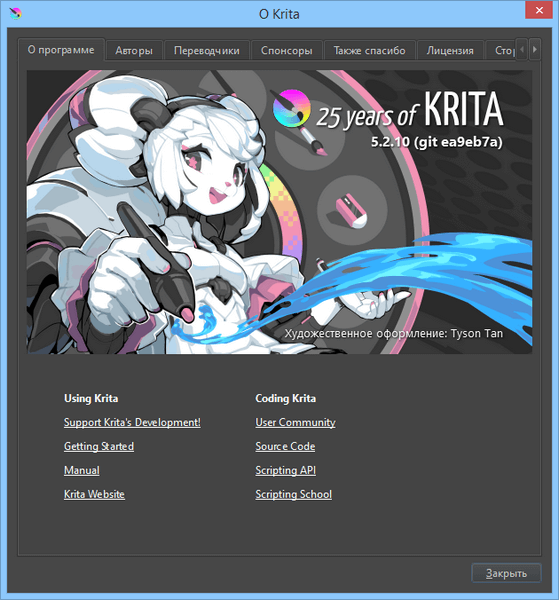Click the Coding Krita heading
Viewport: 559px width, 600px height.
coord(285,398)
